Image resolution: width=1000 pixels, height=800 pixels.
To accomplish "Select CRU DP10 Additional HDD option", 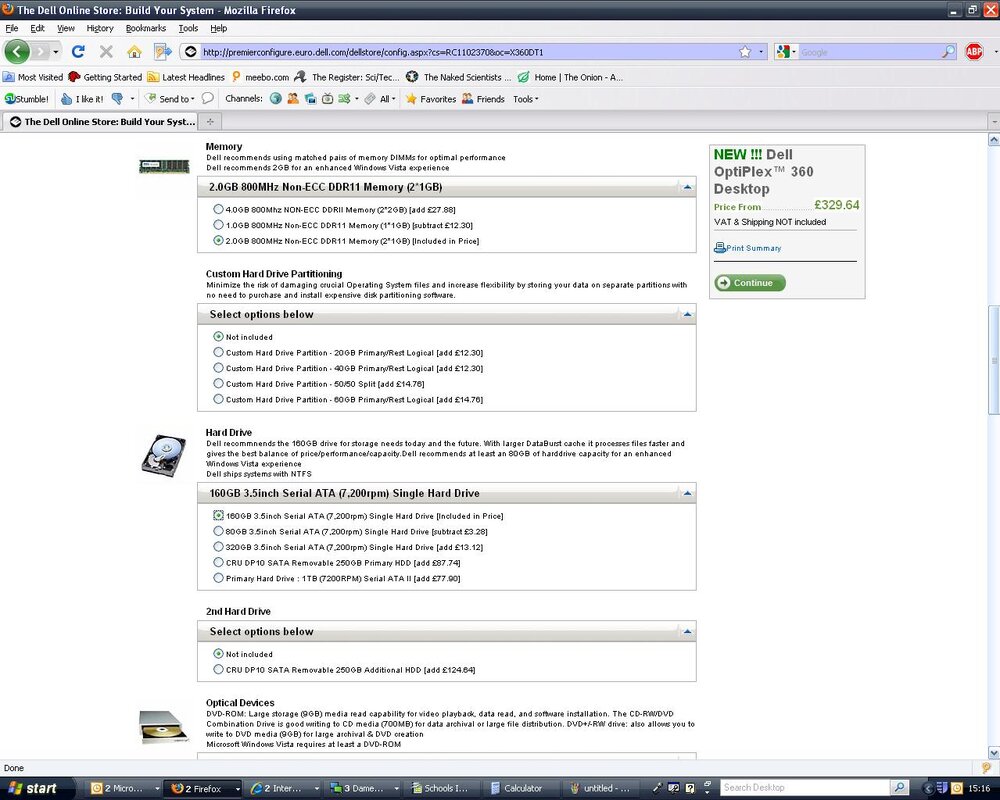I will pyautogui.click(x=219, y=669).
